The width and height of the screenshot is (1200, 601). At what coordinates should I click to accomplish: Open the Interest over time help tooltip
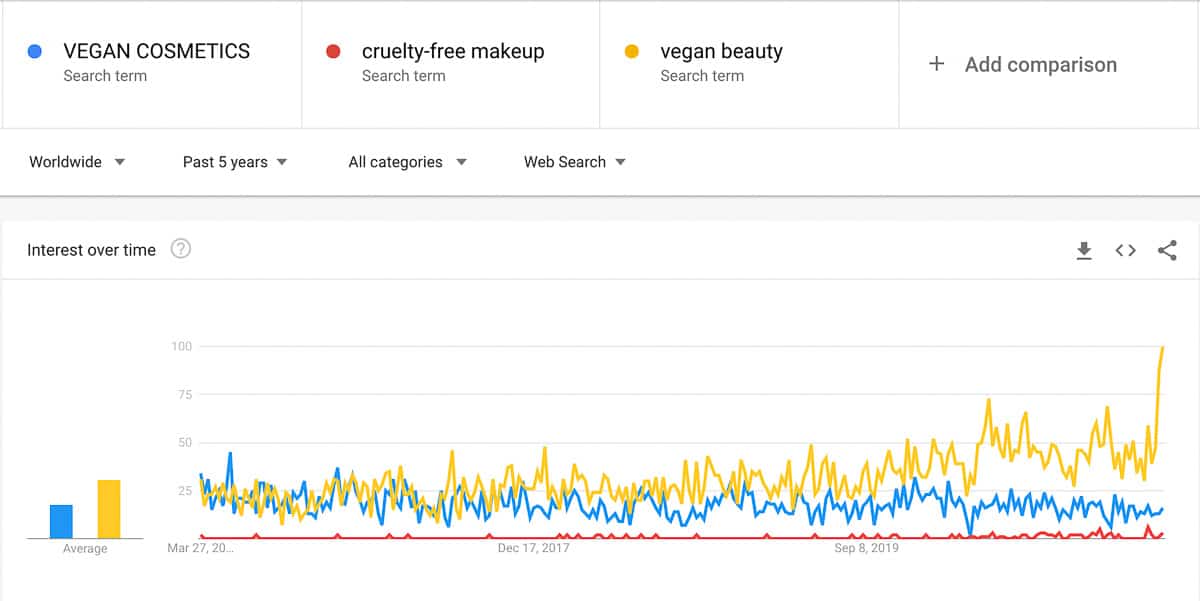point(181,250)
